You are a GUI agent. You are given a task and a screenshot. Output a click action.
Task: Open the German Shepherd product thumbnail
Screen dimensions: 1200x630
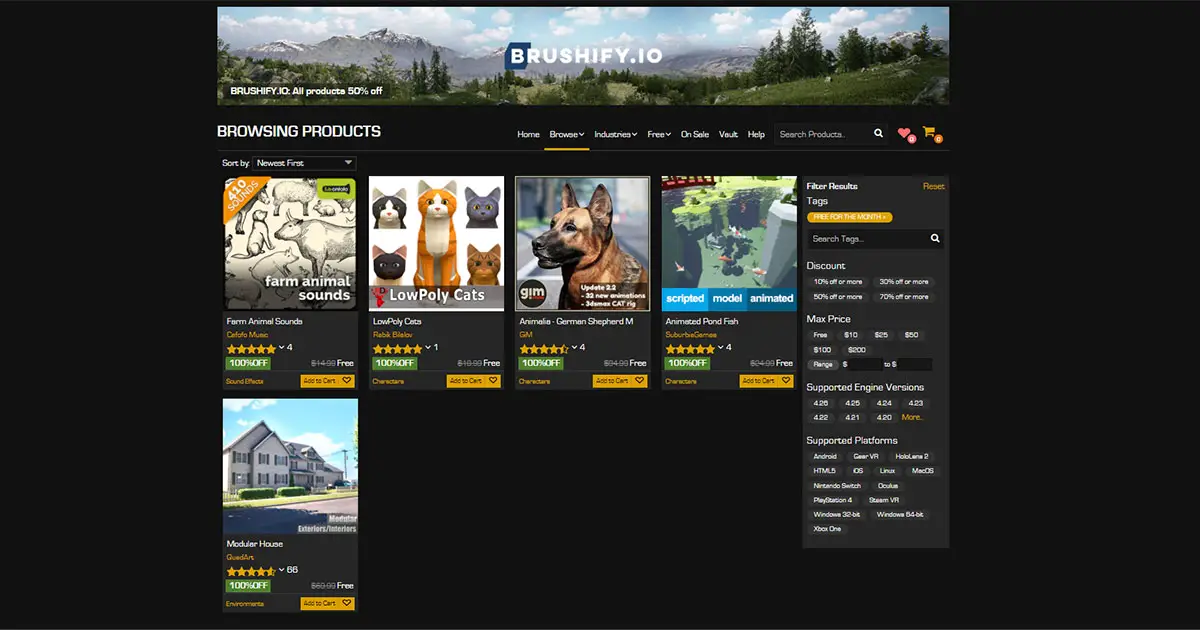tap(583, 244)
